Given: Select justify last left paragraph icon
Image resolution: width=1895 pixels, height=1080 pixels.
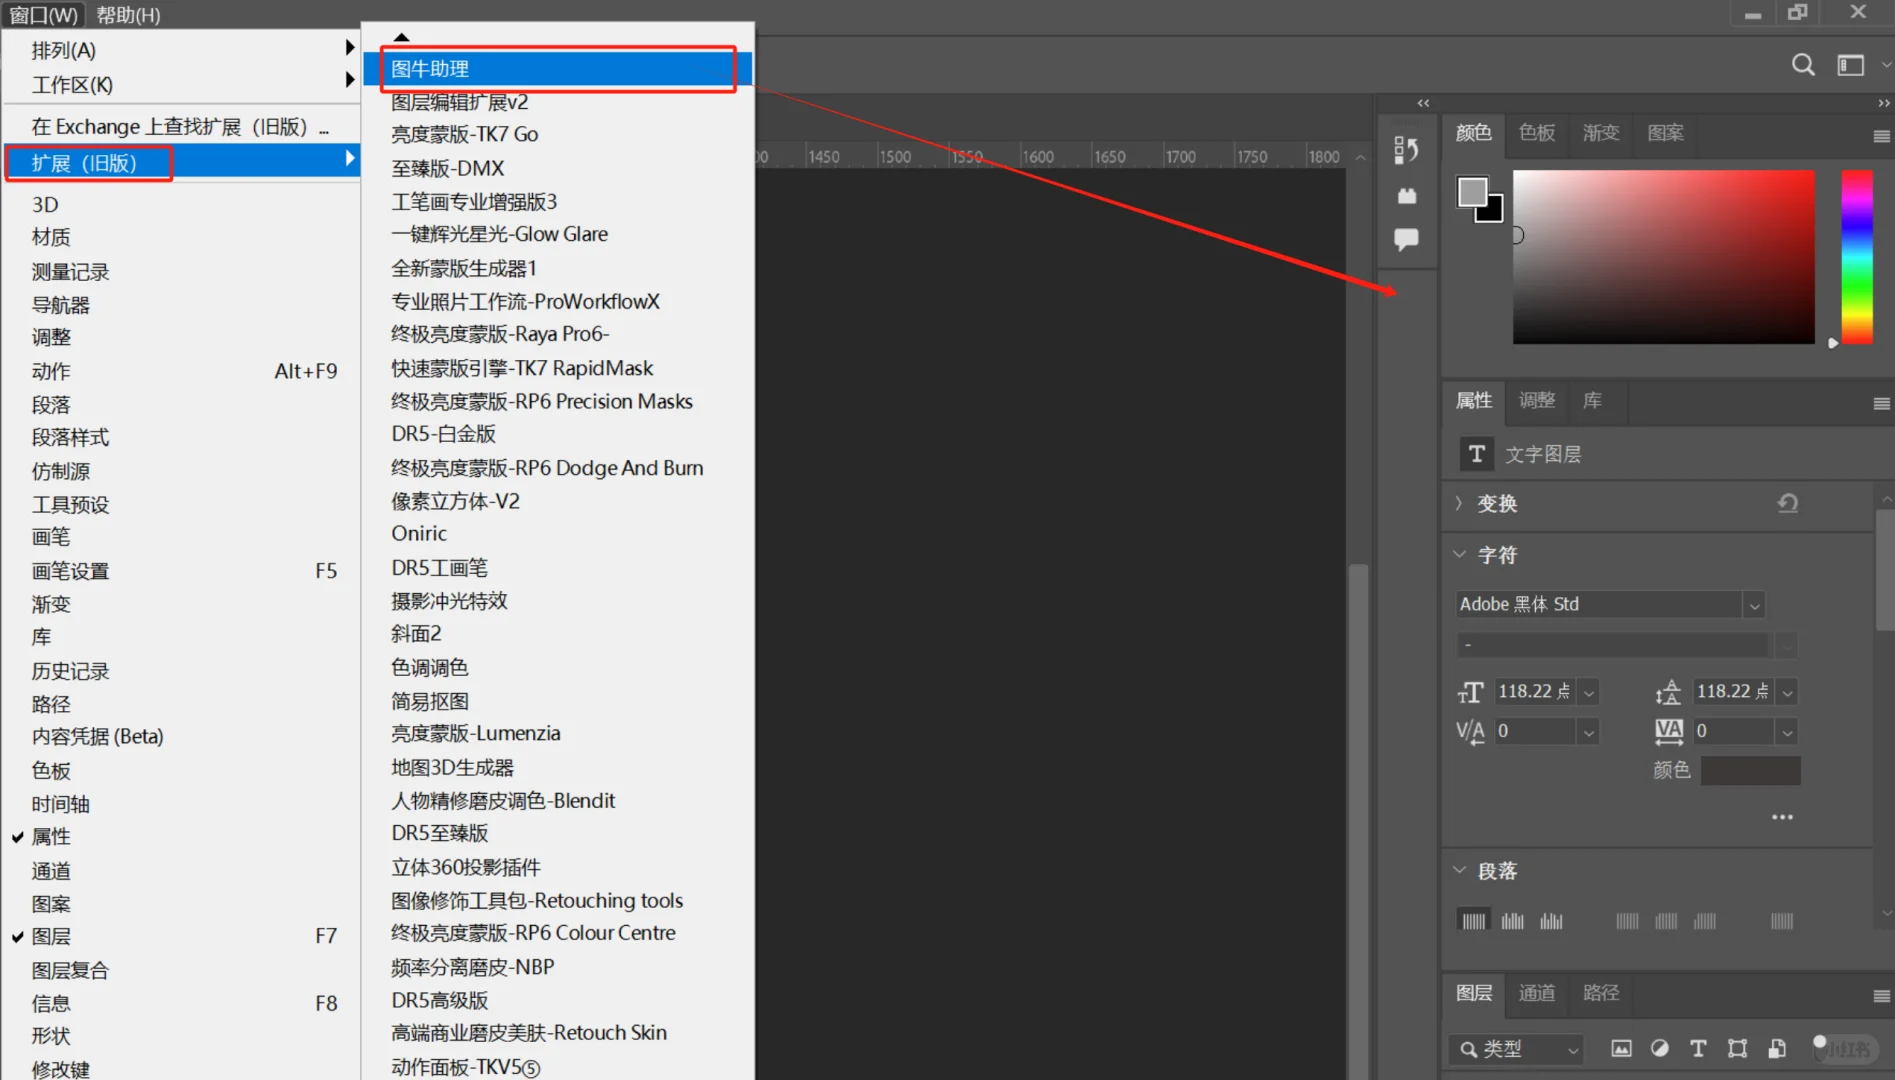Looking at the screenshot, I should pos(1628,921).
